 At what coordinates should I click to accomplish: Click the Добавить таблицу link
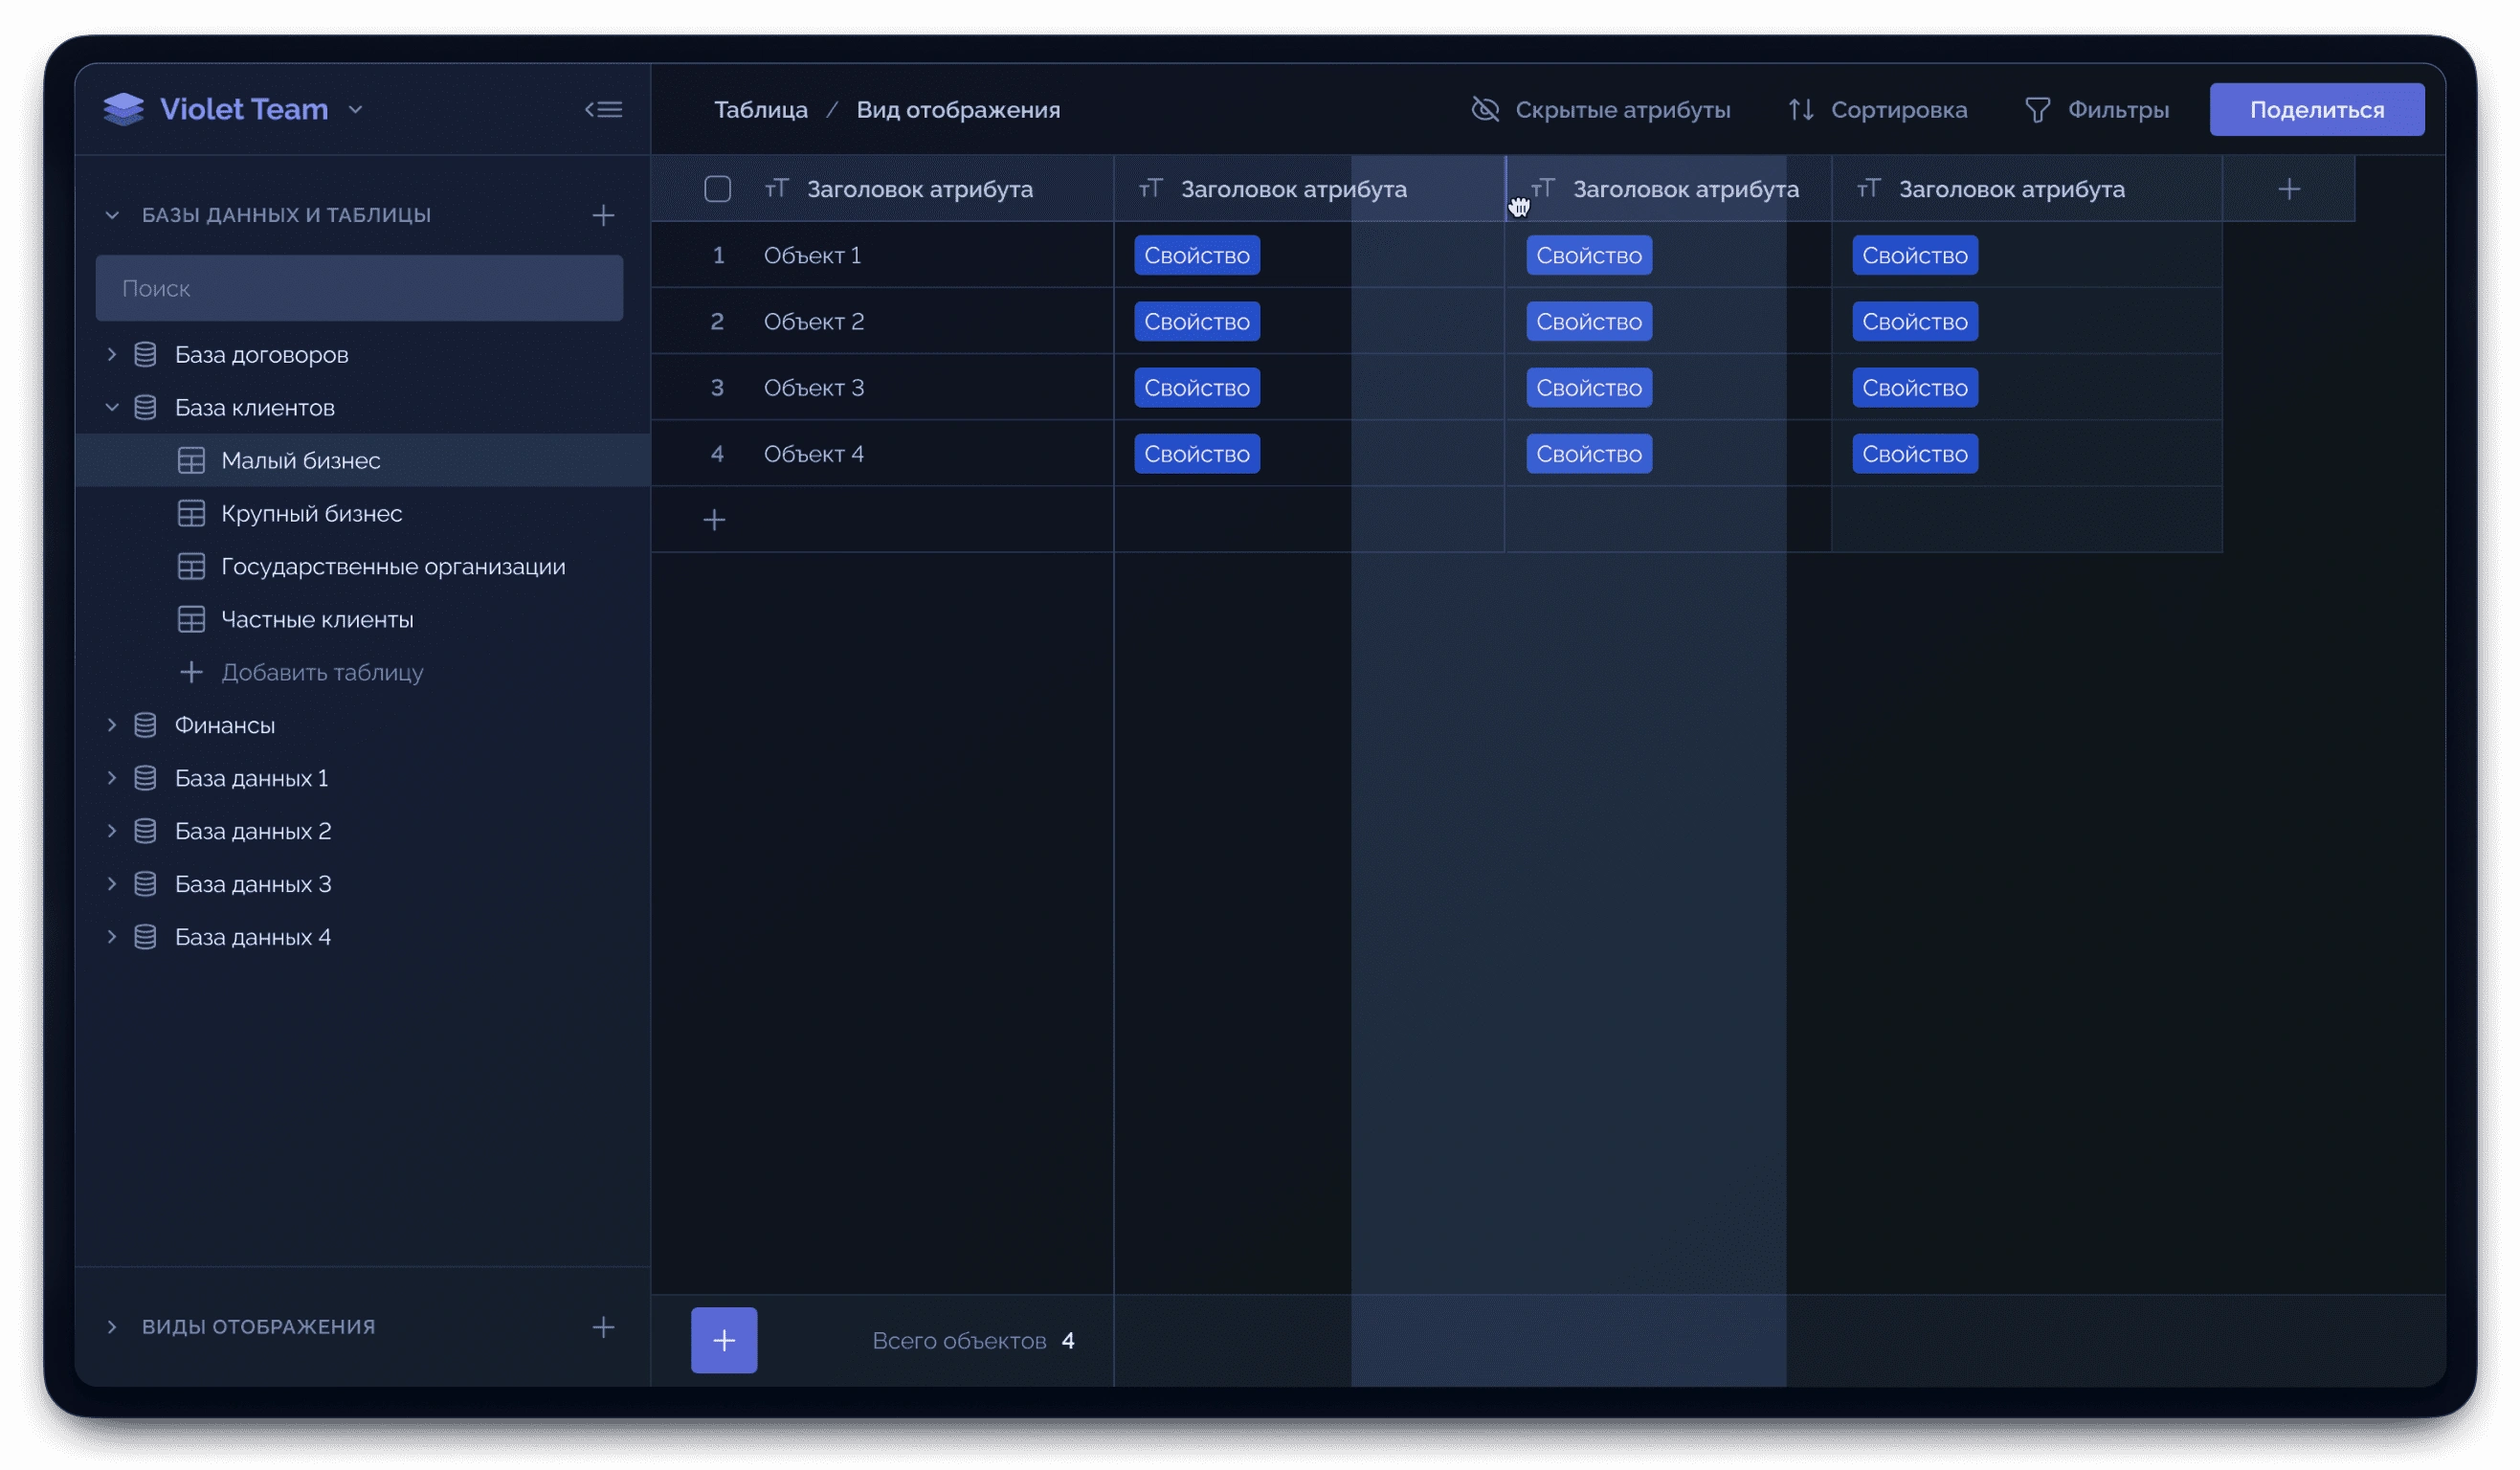click(x=321, y=672)
